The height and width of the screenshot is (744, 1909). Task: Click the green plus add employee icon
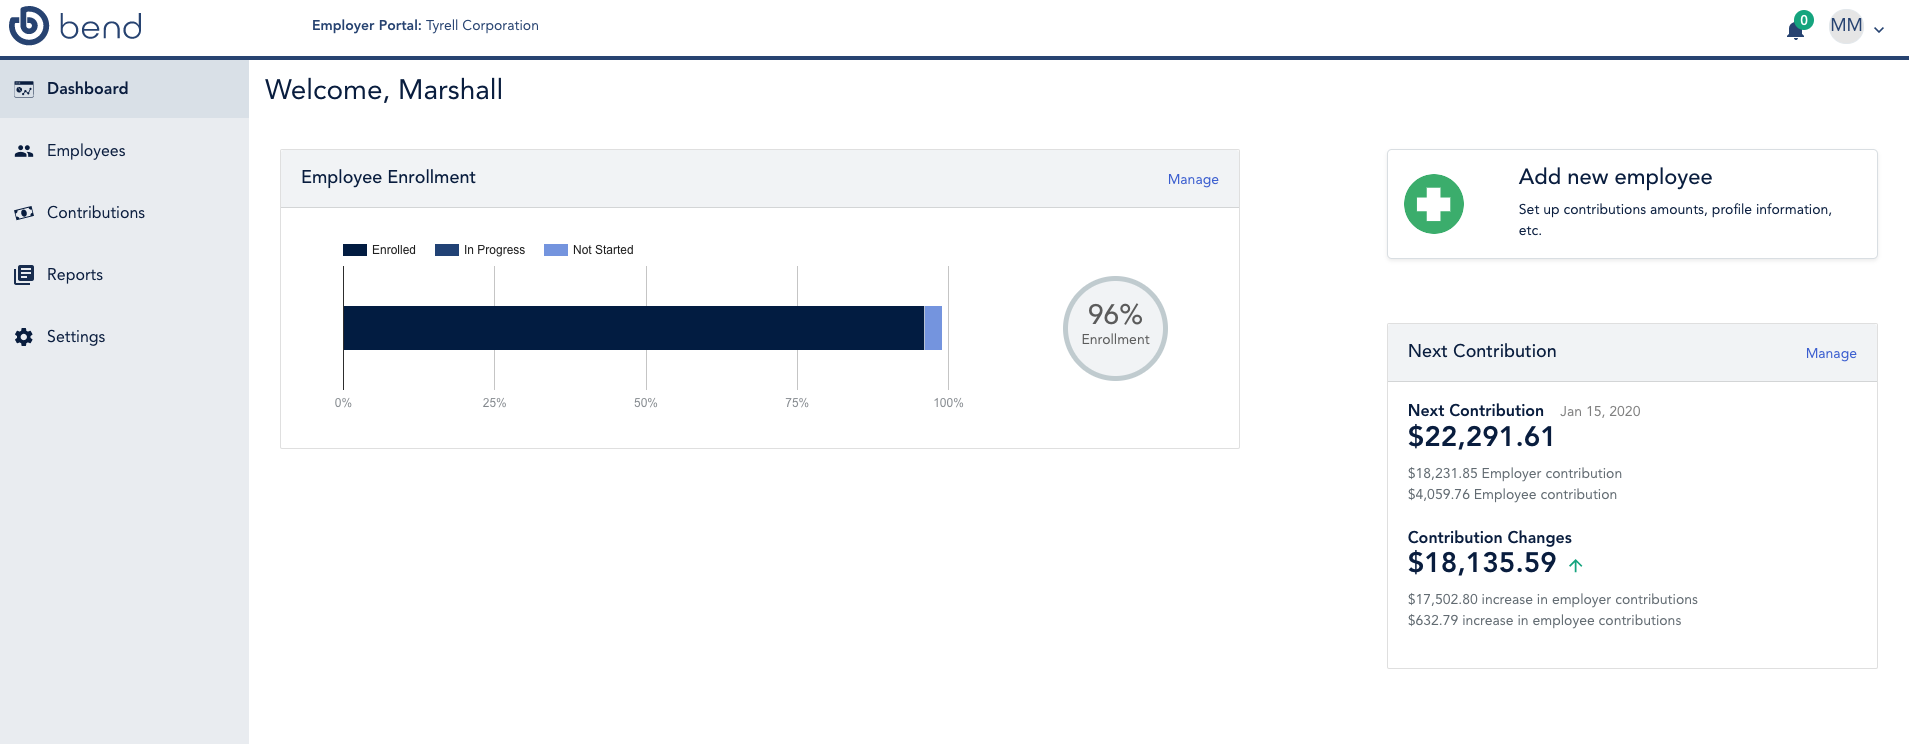1434,204
